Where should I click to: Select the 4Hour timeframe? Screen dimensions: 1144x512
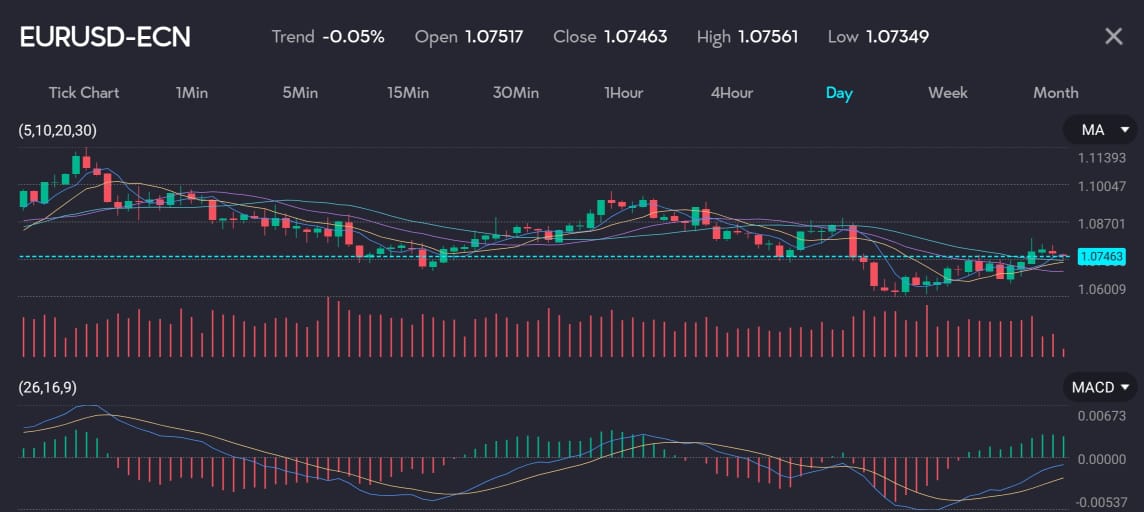[x=732, y=93]
